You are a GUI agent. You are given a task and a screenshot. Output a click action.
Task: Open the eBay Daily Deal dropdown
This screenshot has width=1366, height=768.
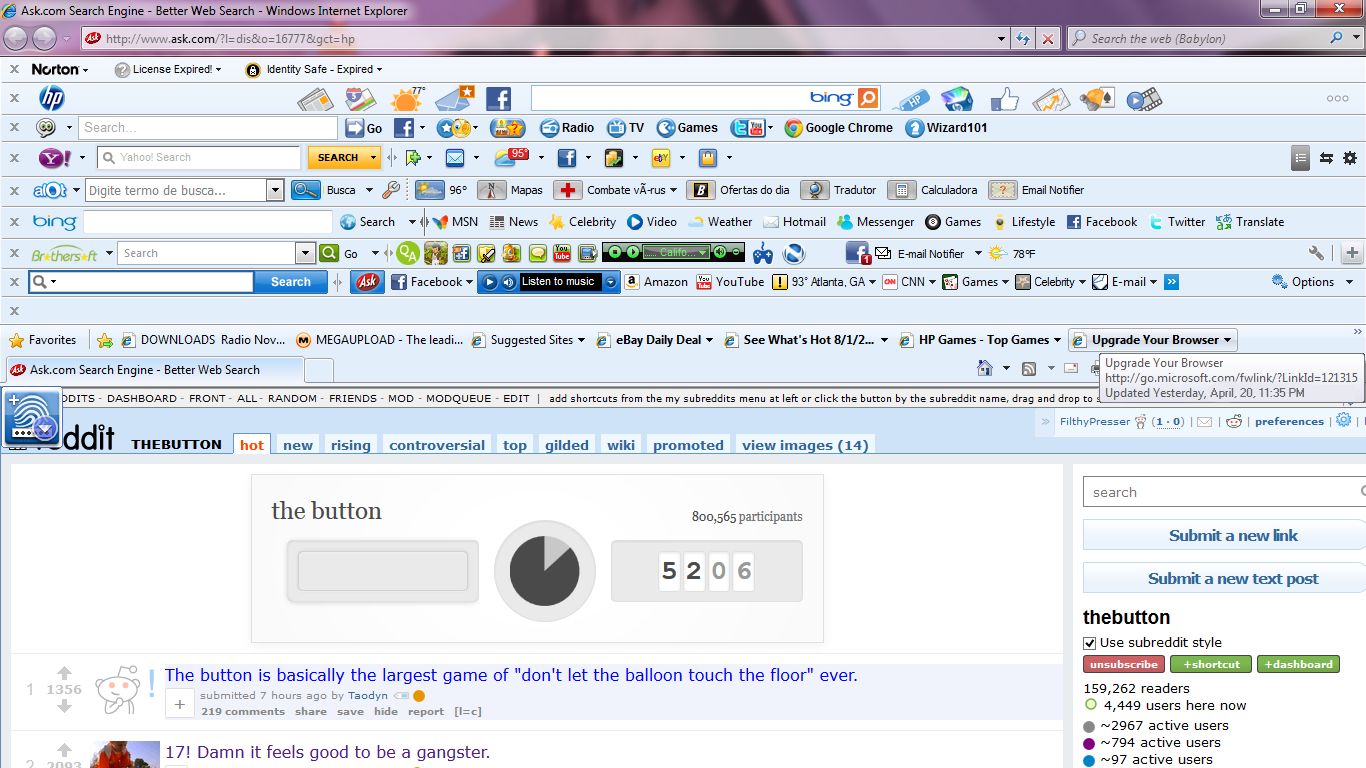tap(709, 339)
